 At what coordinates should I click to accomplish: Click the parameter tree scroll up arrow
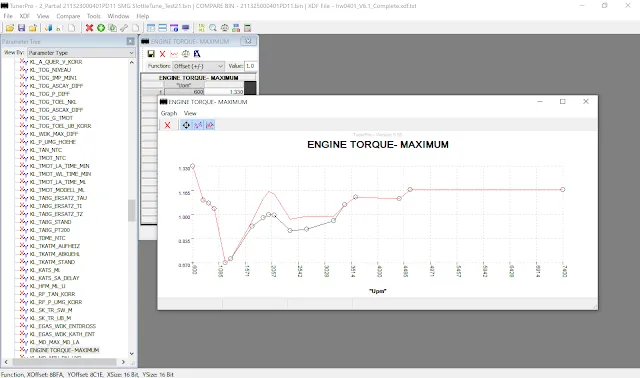131,62
